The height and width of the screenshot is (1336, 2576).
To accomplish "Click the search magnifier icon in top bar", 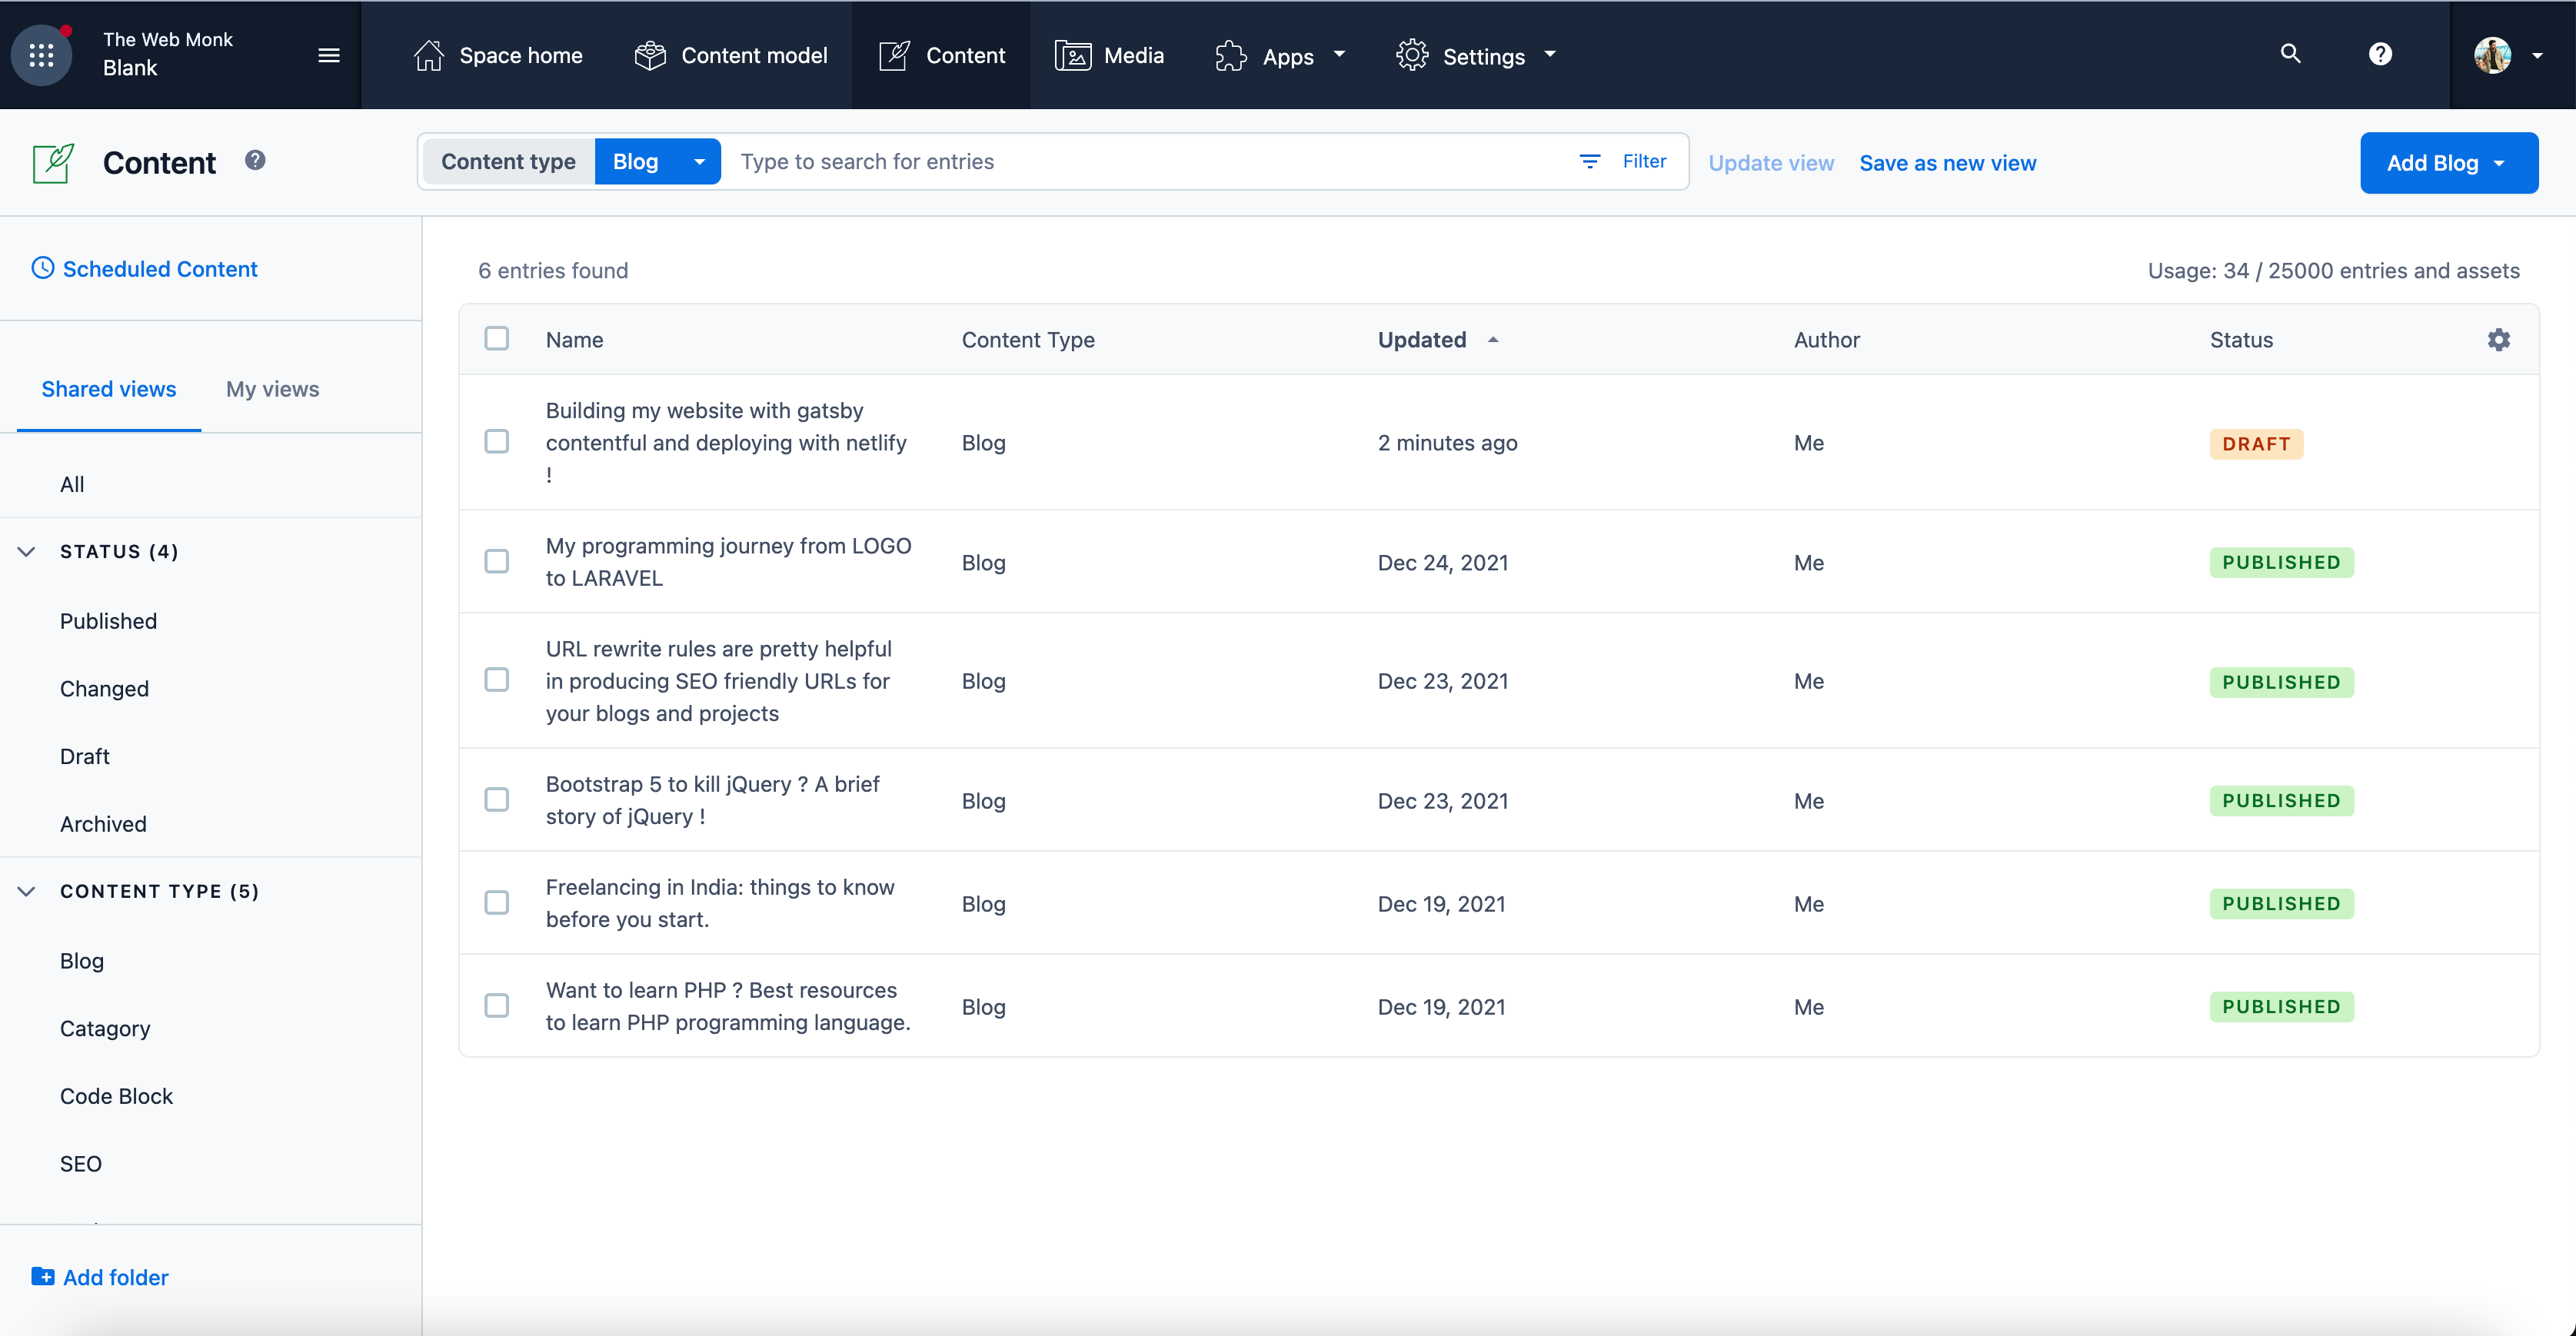I will coord(2290,54).
